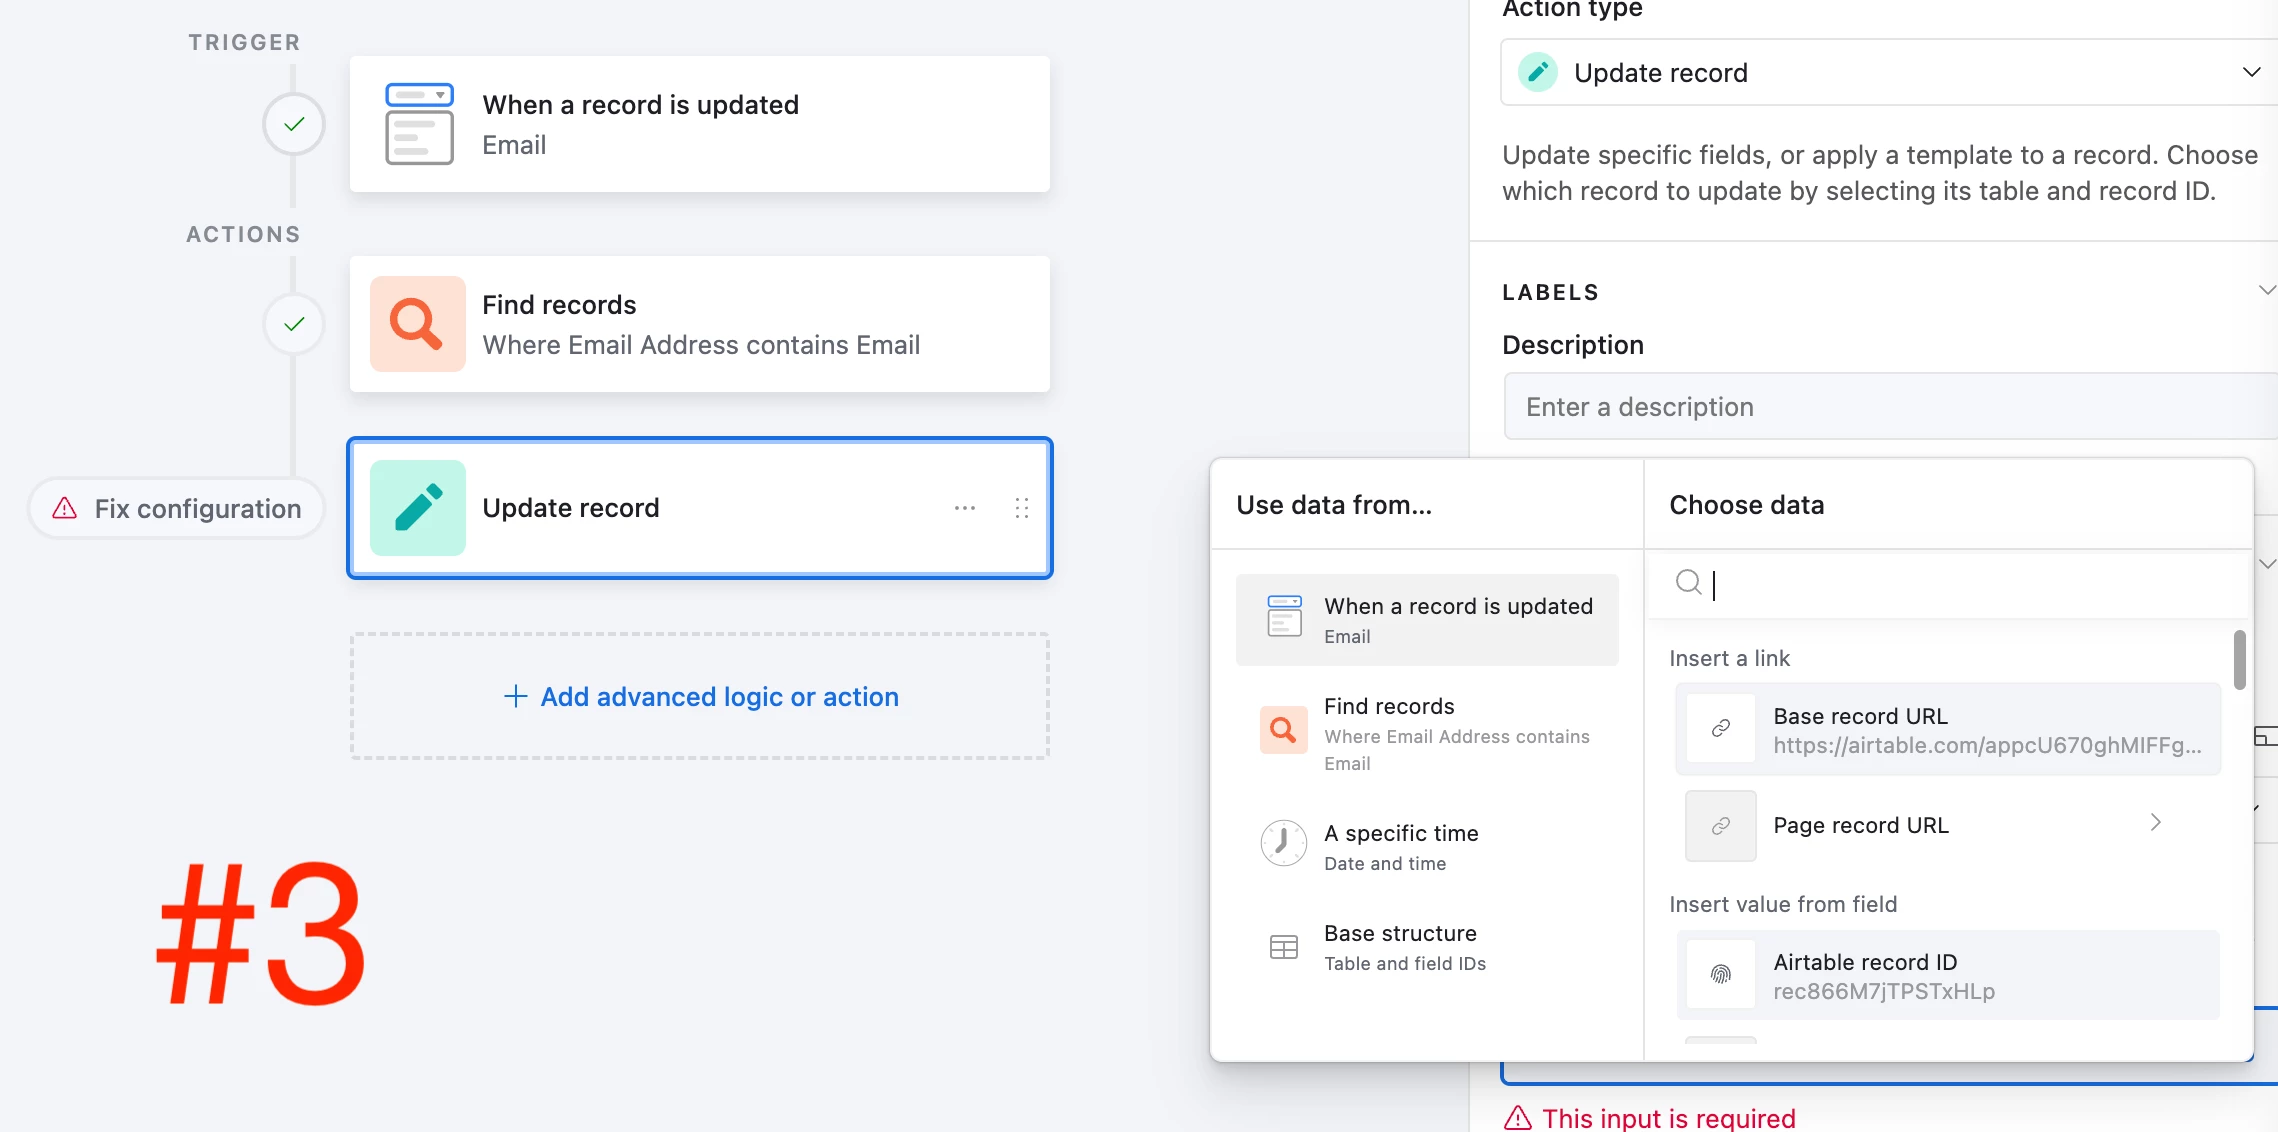
Task: Click Add advanced logic or action
Action: click(x=700, y=696)
